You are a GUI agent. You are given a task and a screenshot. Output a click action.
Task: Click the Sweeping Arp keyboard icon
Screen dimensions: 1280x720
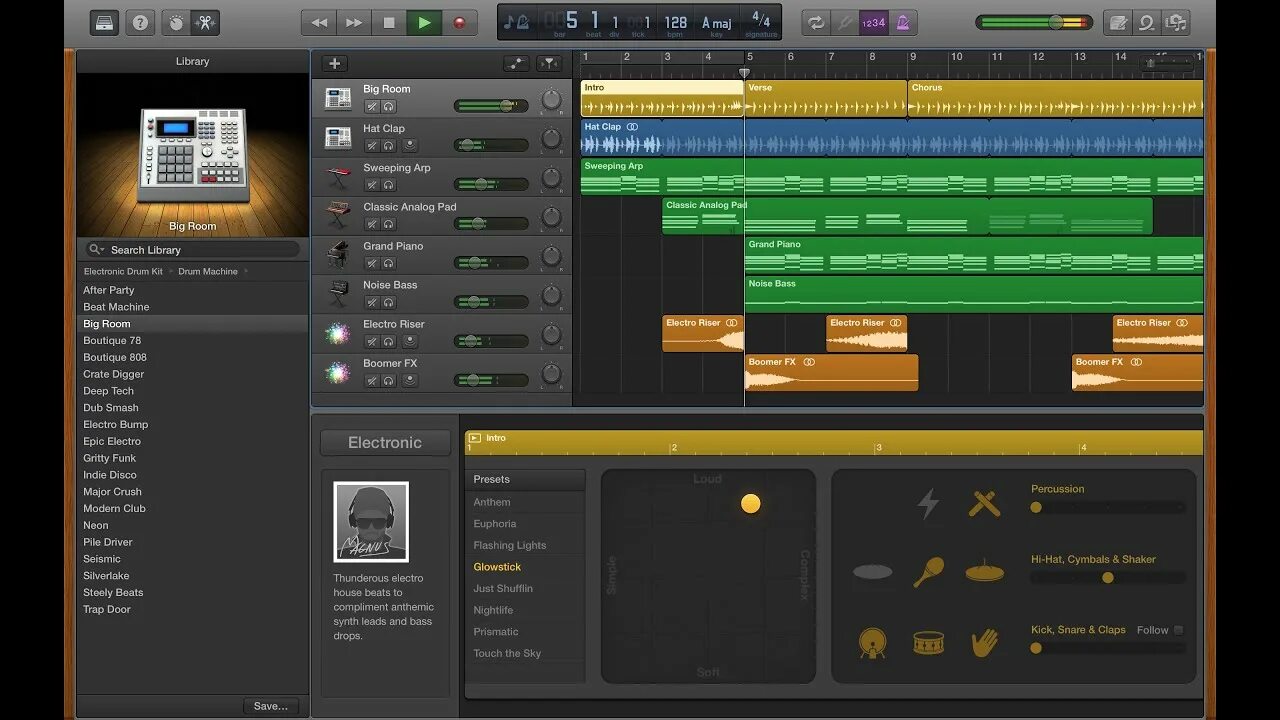point(338,177)
